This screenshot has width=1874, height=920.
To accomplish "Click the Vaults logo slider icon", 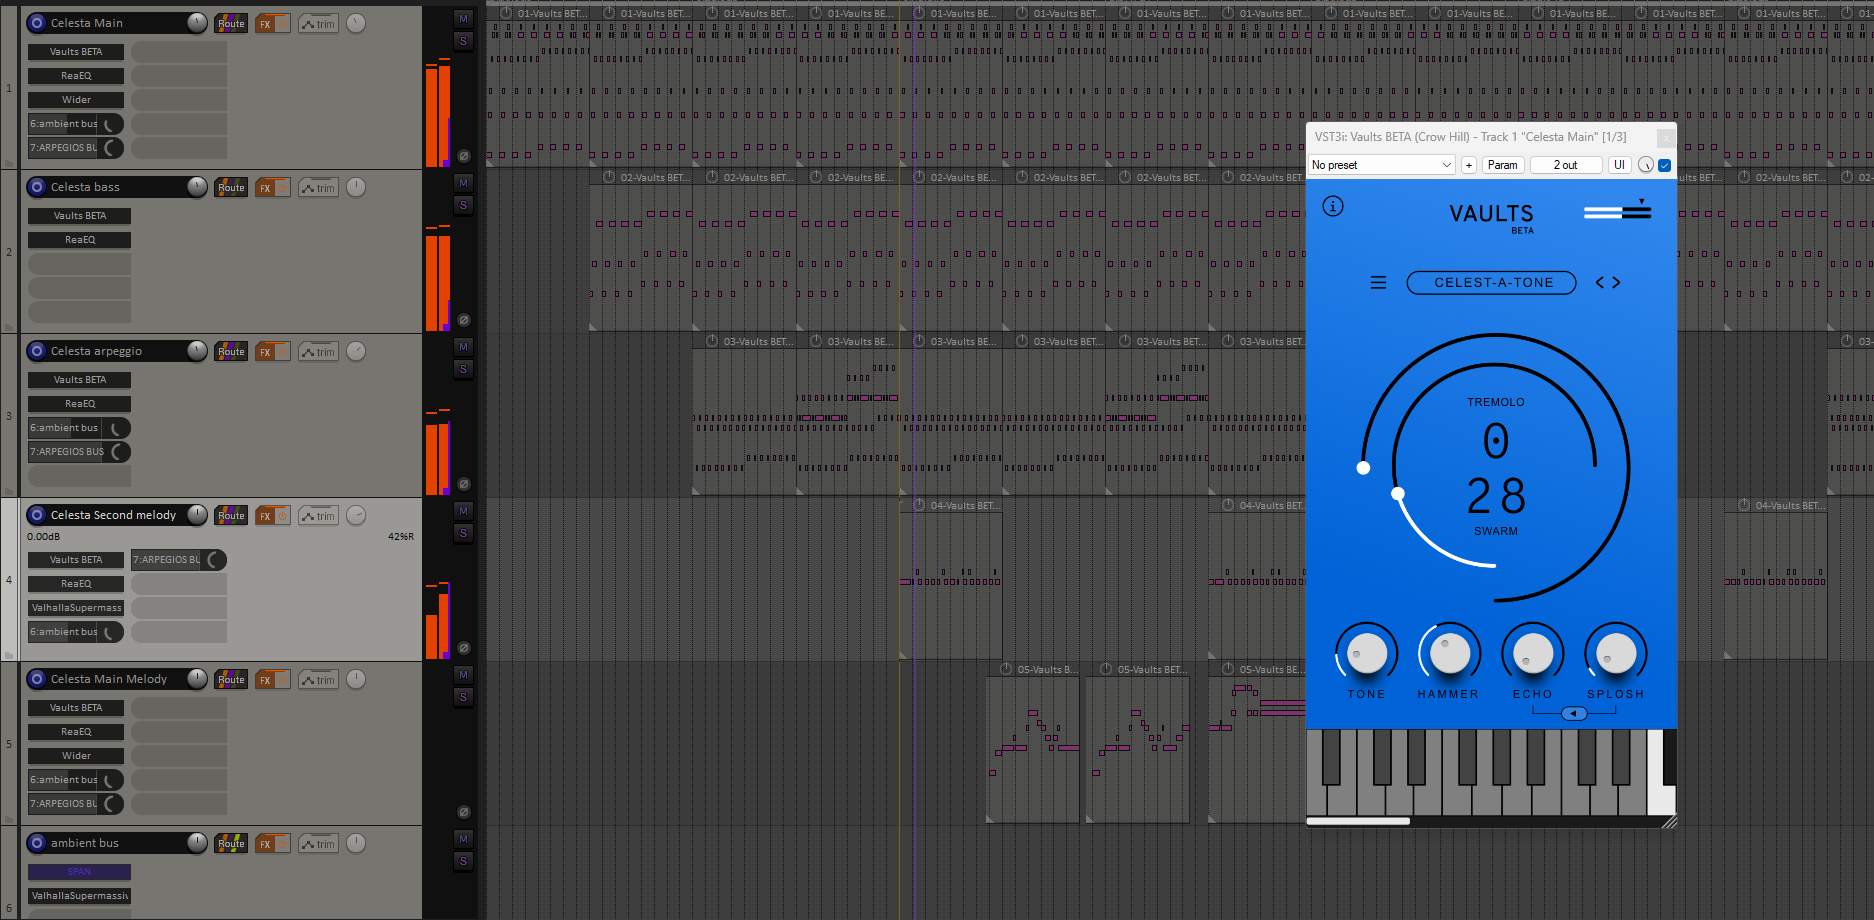I will point(1617,210).
